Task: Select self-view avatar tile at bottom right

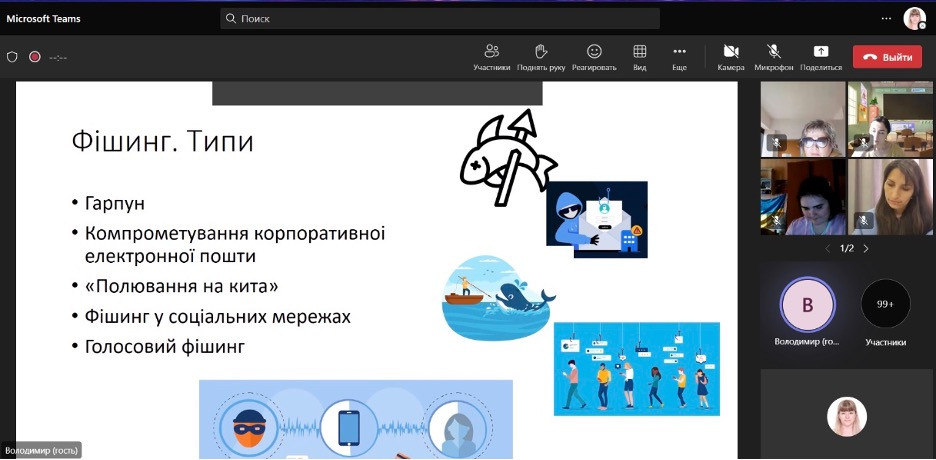Action: pyautogui.click(x=846, y=416)
